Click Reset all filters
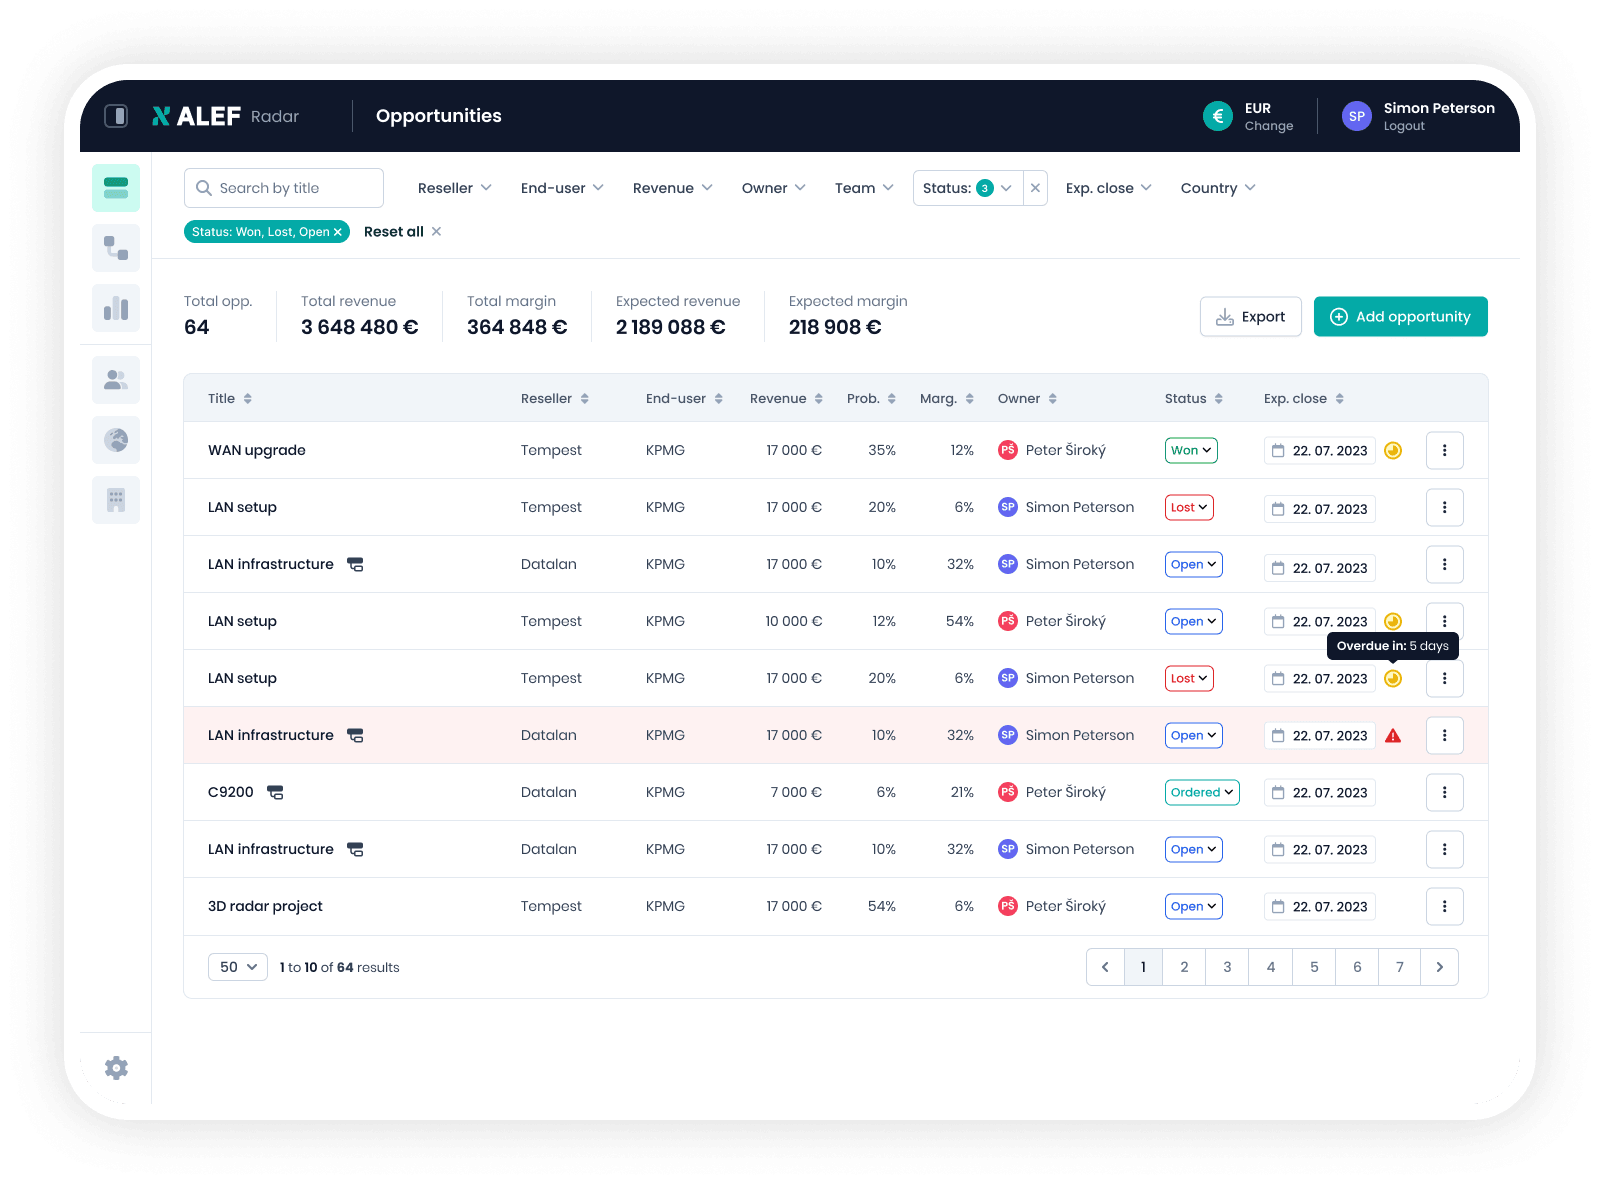Screen dimensions: 1600x1184 [x=403, y=232]
